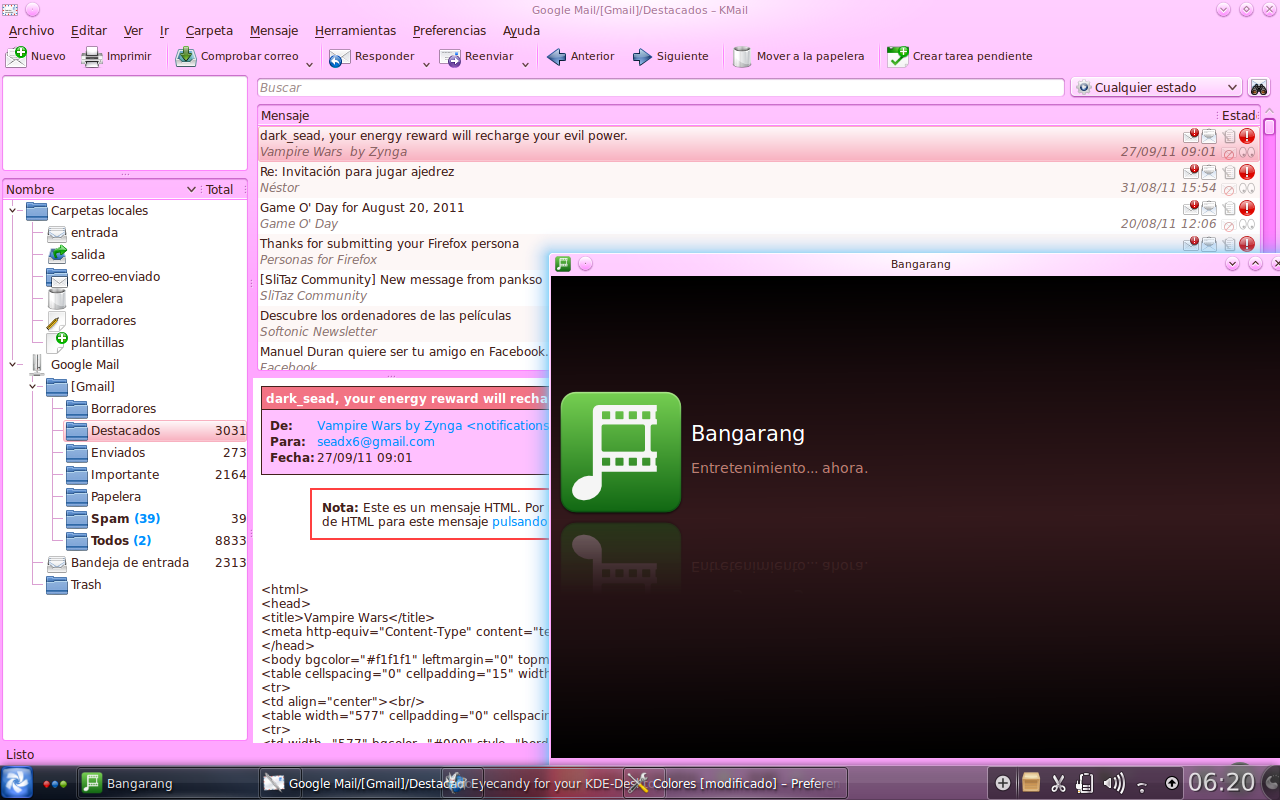1280x800 pixels.
Task: Click the message list scrollbar handle
Action: (1270, 128)
